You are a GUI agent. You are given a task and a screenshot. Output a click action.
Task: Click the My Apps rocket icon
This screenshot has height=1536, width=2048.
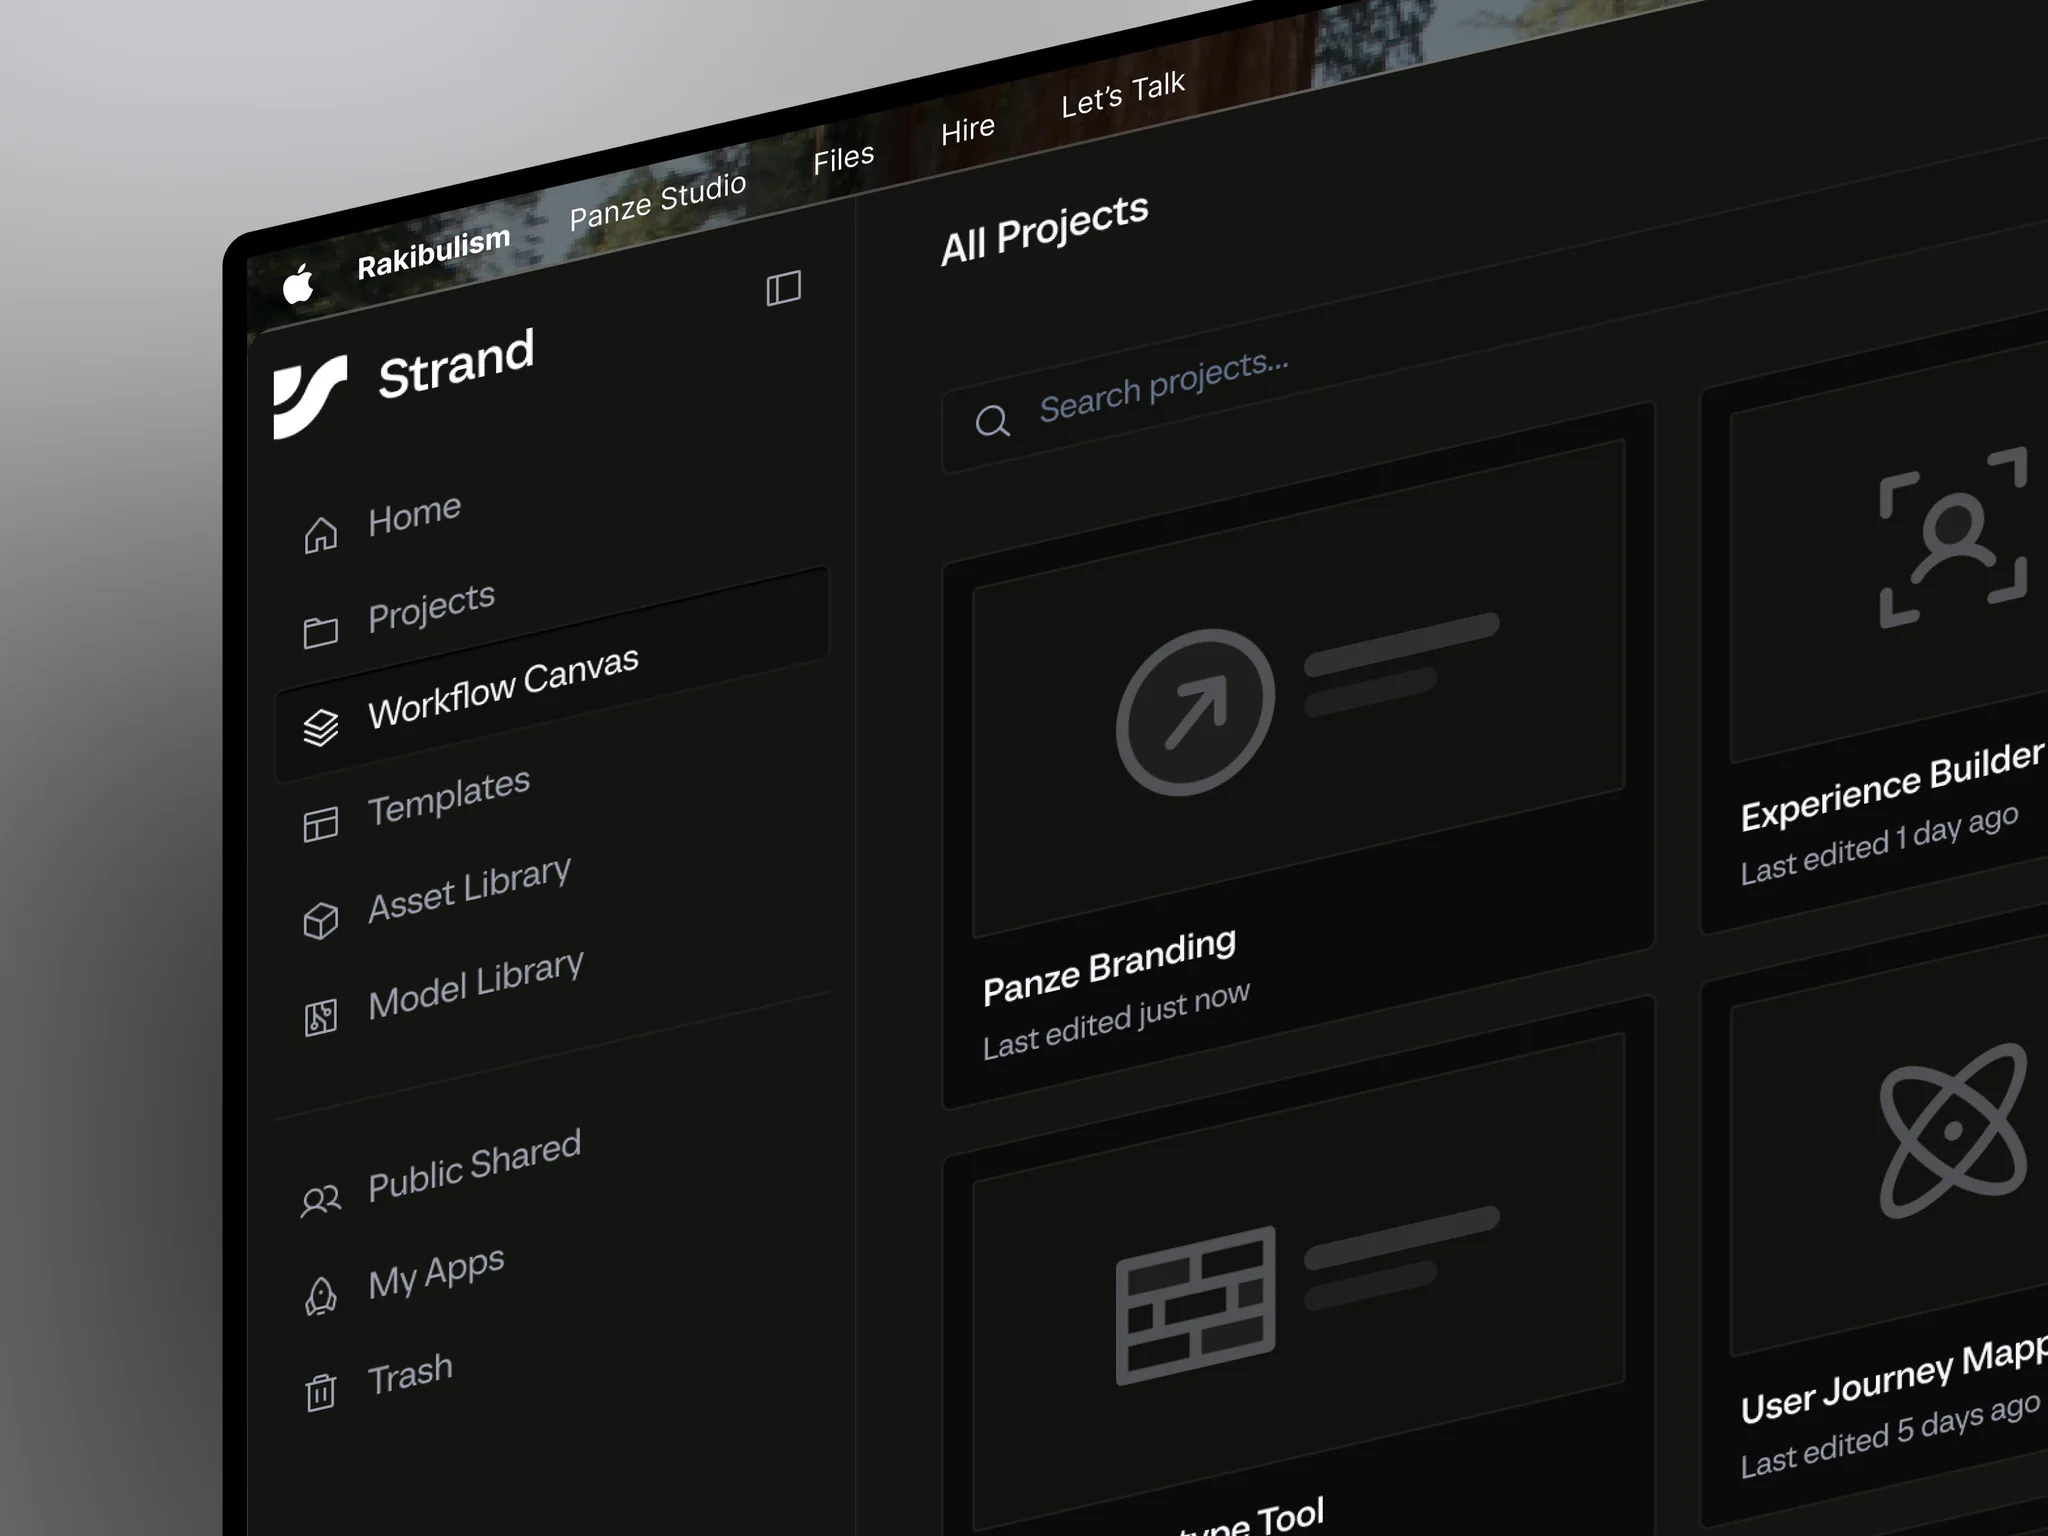320,1295
